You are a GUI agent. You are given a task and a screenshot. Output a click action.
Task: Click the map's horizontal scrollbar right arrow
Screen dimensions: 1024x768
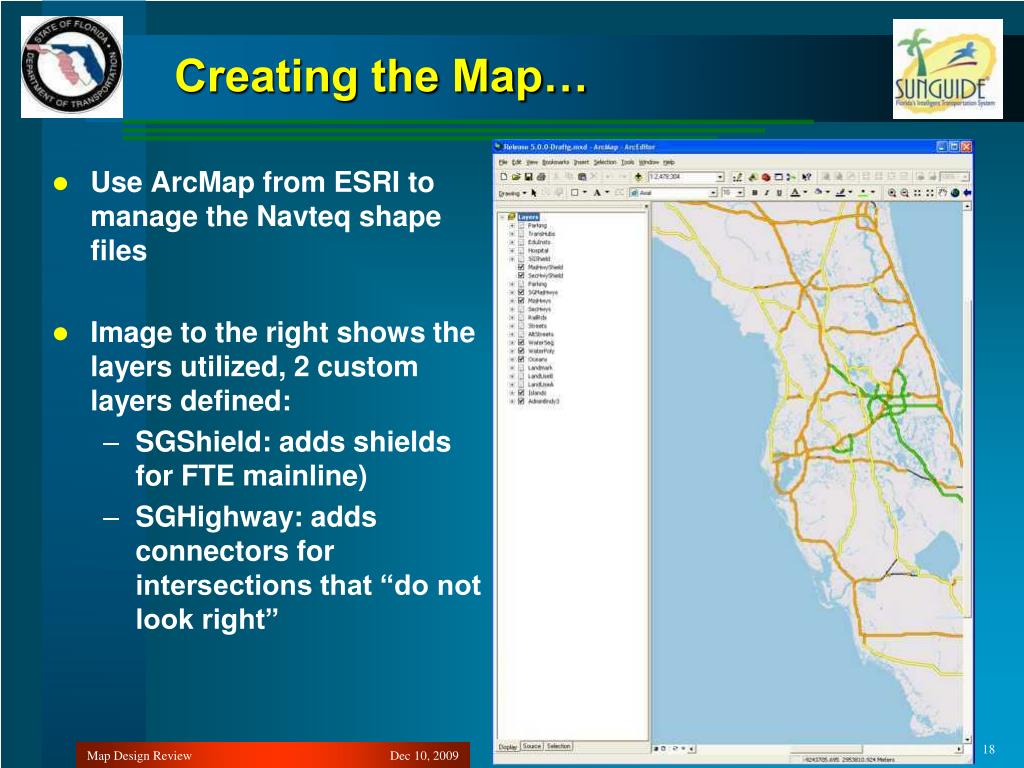click(959, 749)
